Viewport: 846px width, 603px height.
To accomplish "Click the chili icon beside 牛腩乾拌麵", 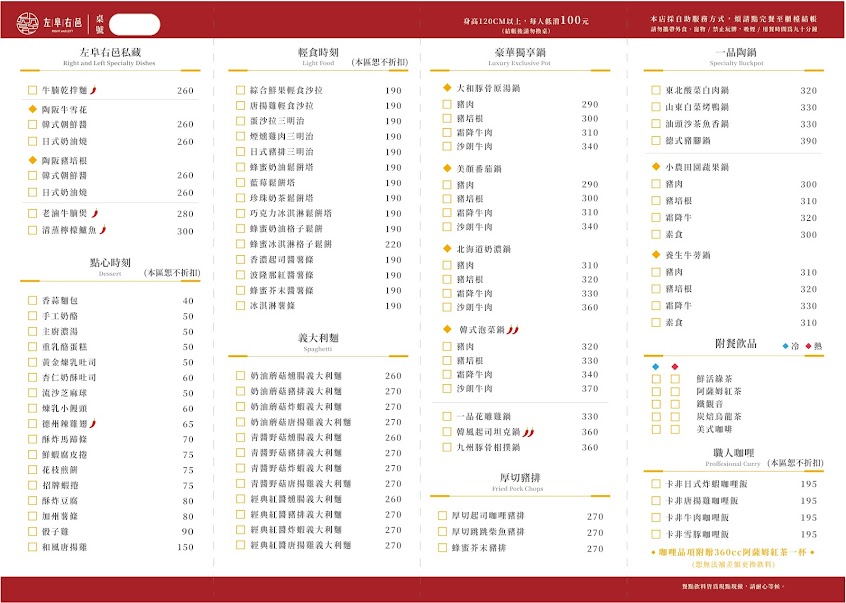I will pyautogui.click(x=93, y=90).
